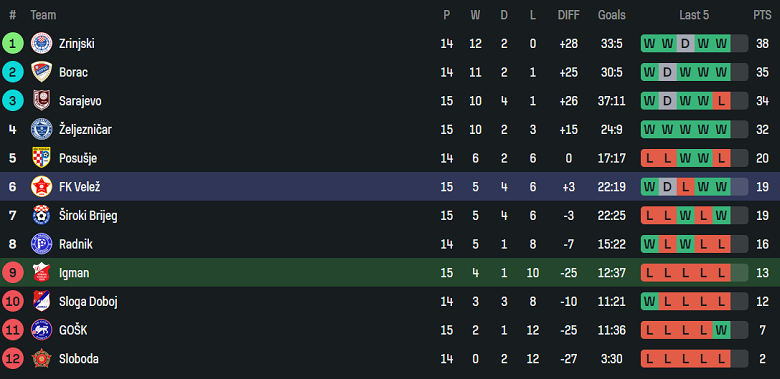Click the Zrinjski club crest
The image size is (780, 379).
click(x=41, y=44)
